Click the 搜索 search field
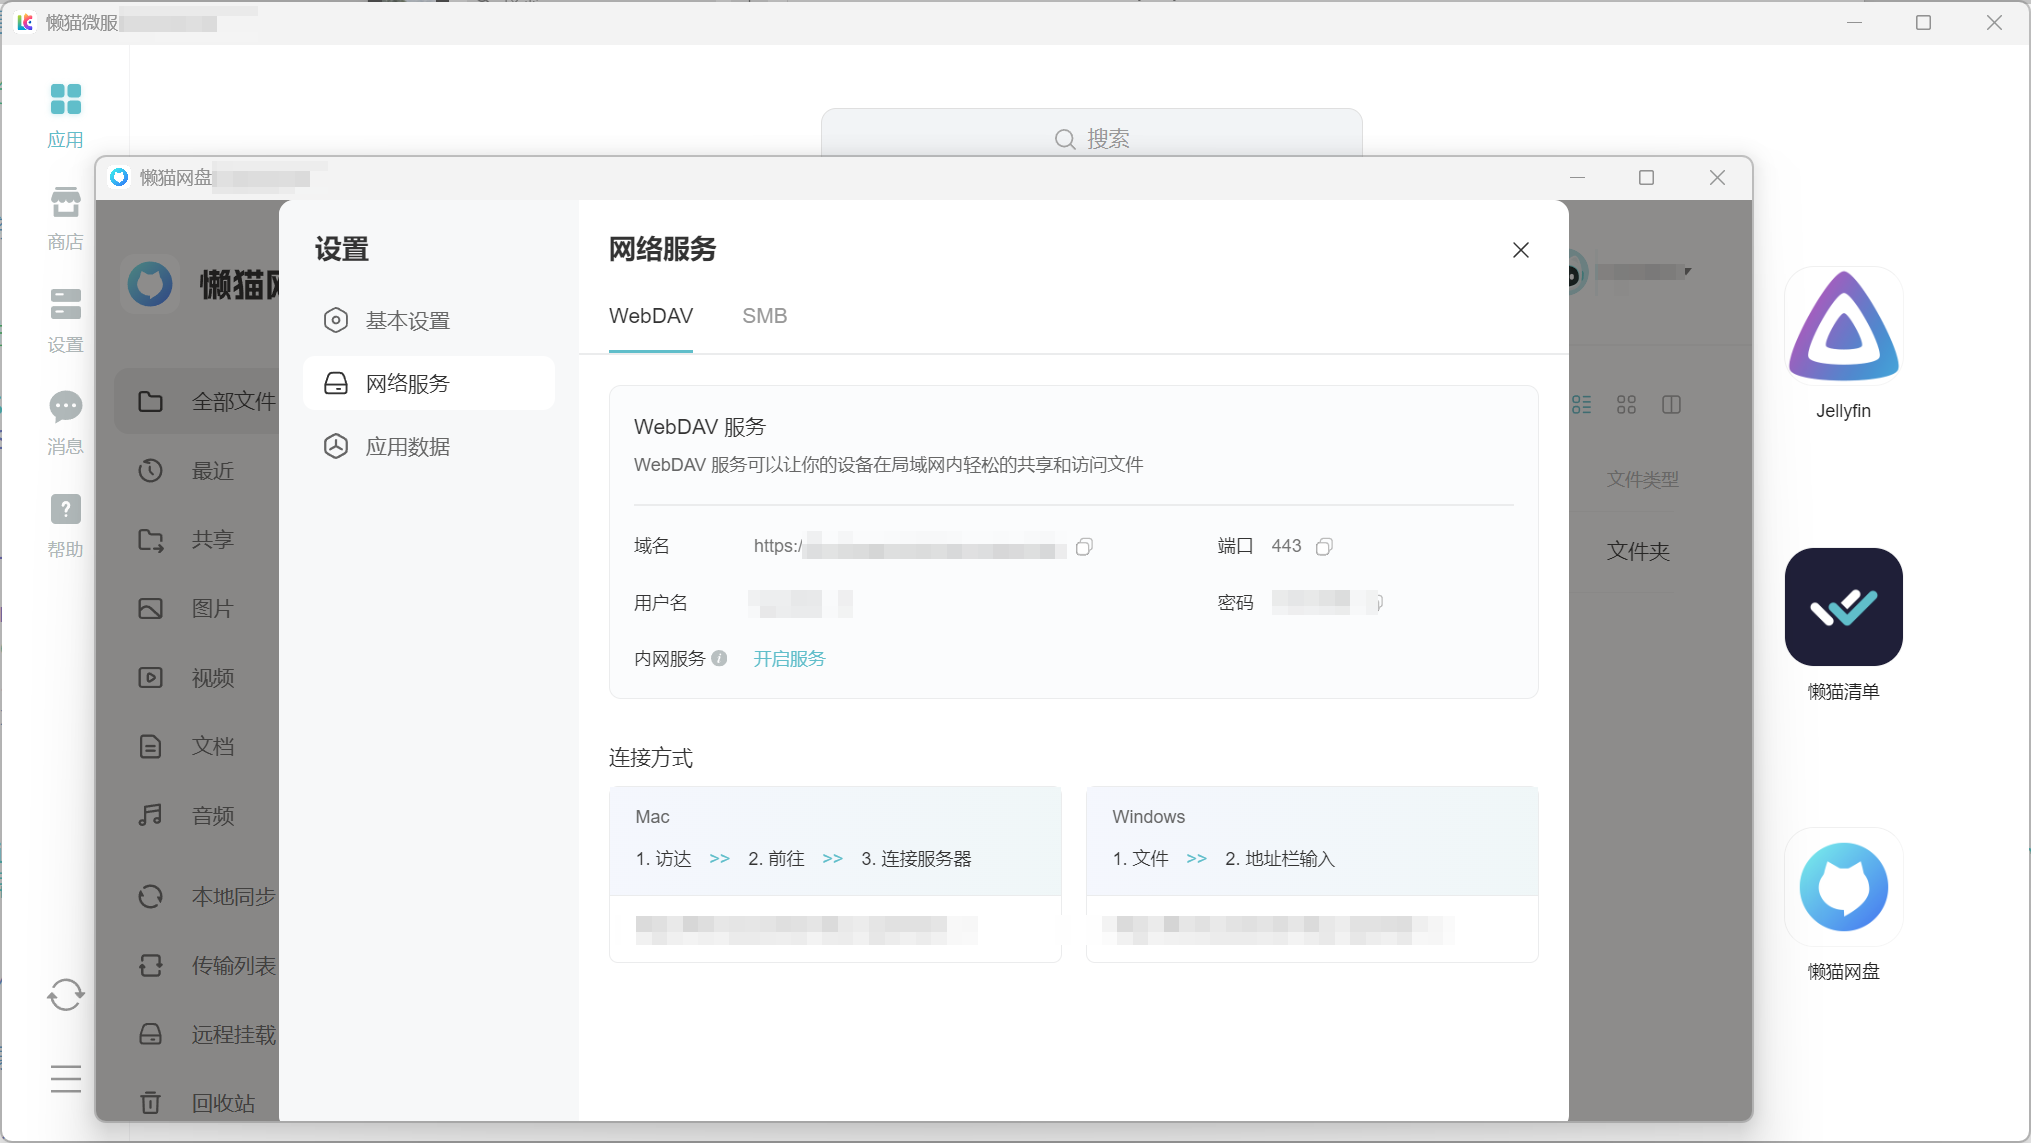Image resolution: width=2031 pixels, height=1143 pixels. pyautogui.click(x=1092, y=138)
